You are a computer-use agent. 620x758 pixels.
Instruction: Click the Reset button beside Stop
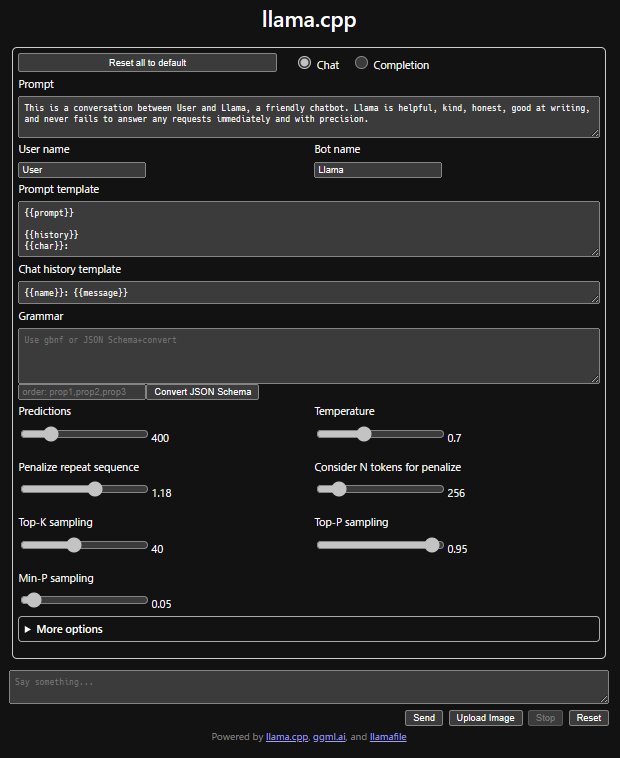tap(589, 718)
